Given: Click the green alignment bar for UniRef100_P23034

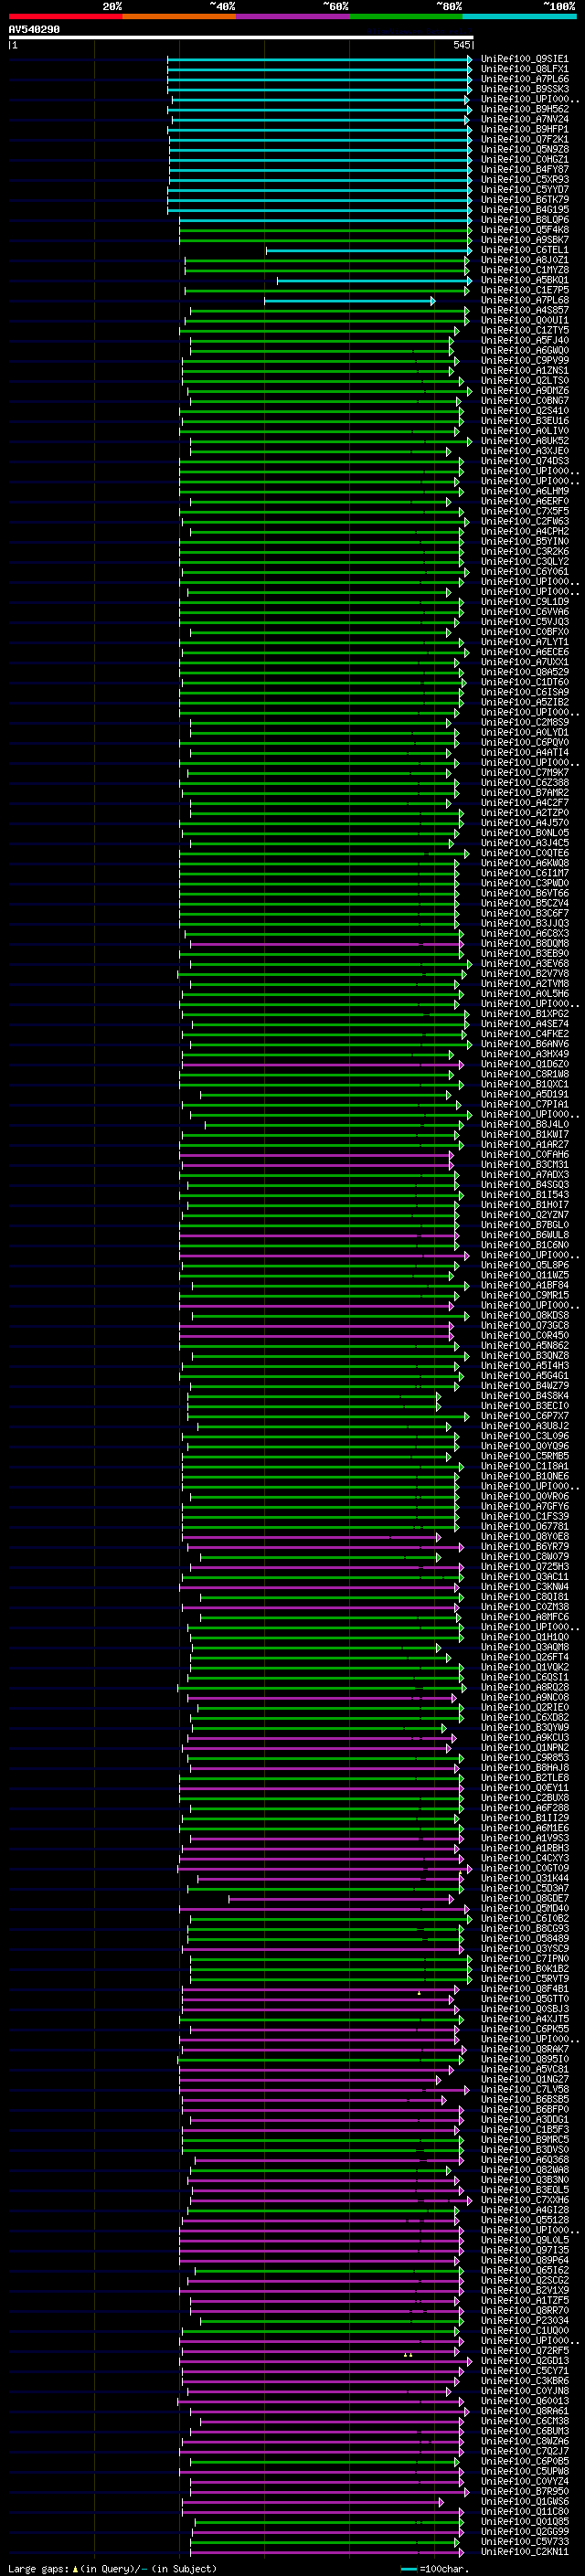Looking at the screenshot, I should click(332, 2322).
